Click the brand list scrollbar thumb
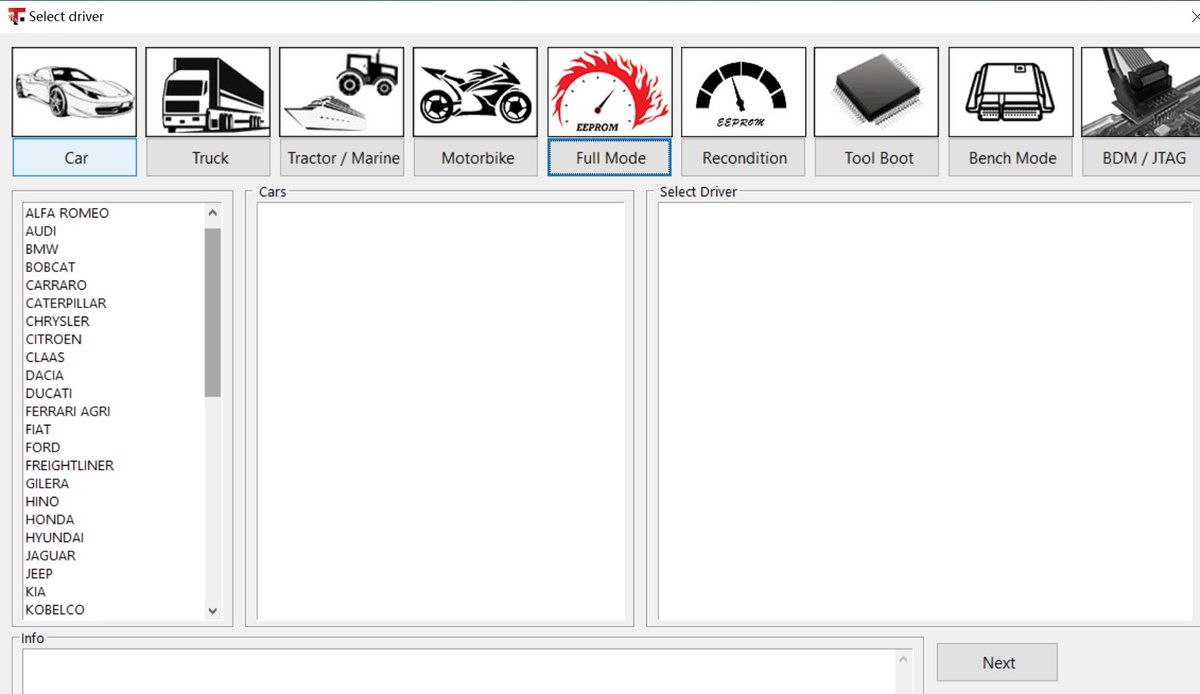1200x694 pixels. [212, 312]
